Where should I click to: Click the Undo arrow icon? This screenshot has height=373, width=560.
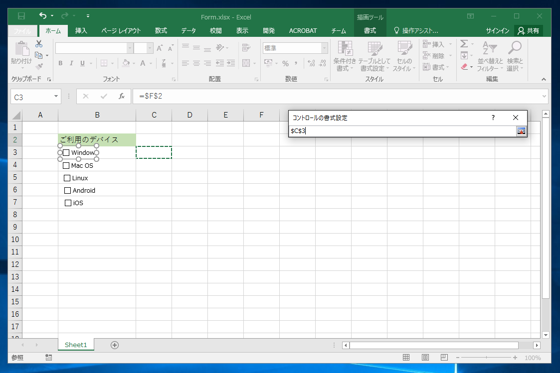(x=43, y=16)
